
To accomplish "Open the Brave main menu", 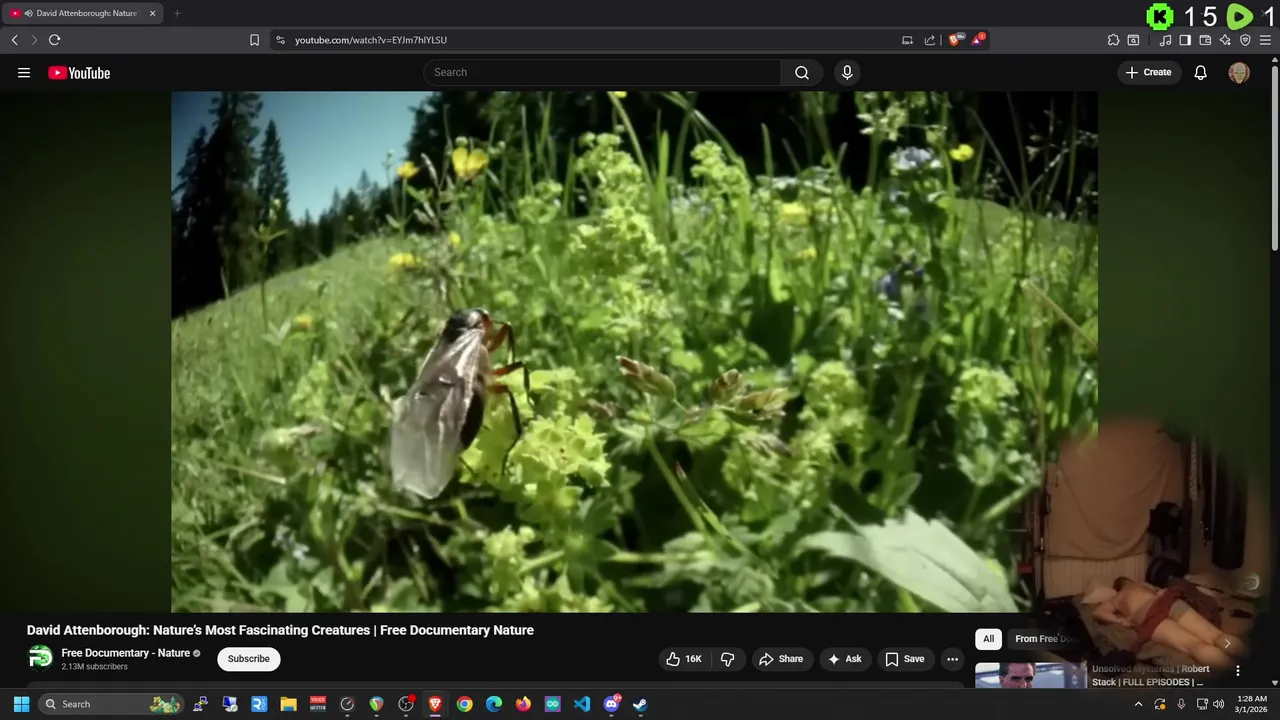I will click(1265, 40).
